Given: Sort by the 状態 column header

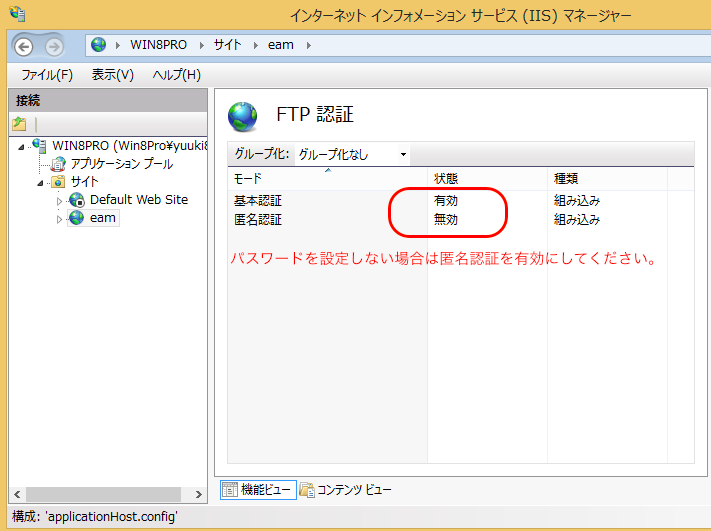Looking at the screenshot, I should pyautogui.click(x=487, y=179).
